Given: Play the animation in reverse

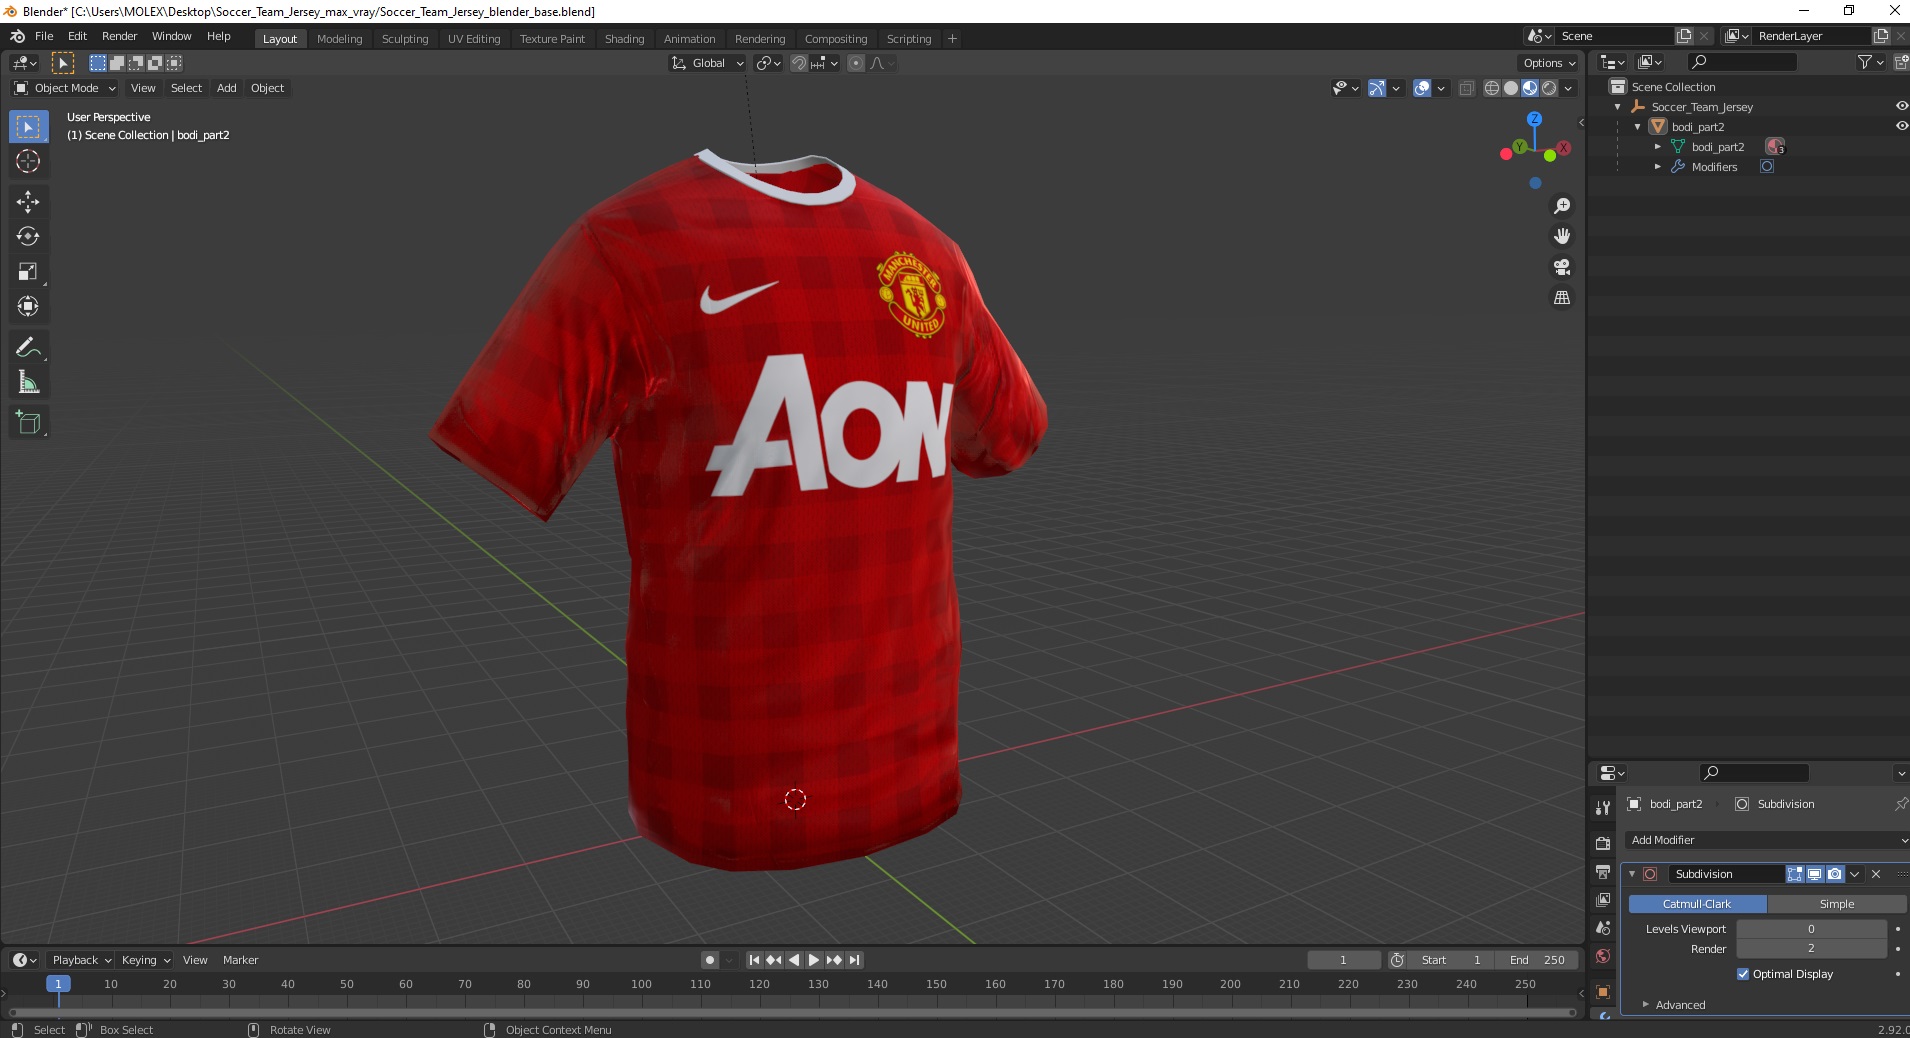Looking at the screenshot, I should click(794, 960).
